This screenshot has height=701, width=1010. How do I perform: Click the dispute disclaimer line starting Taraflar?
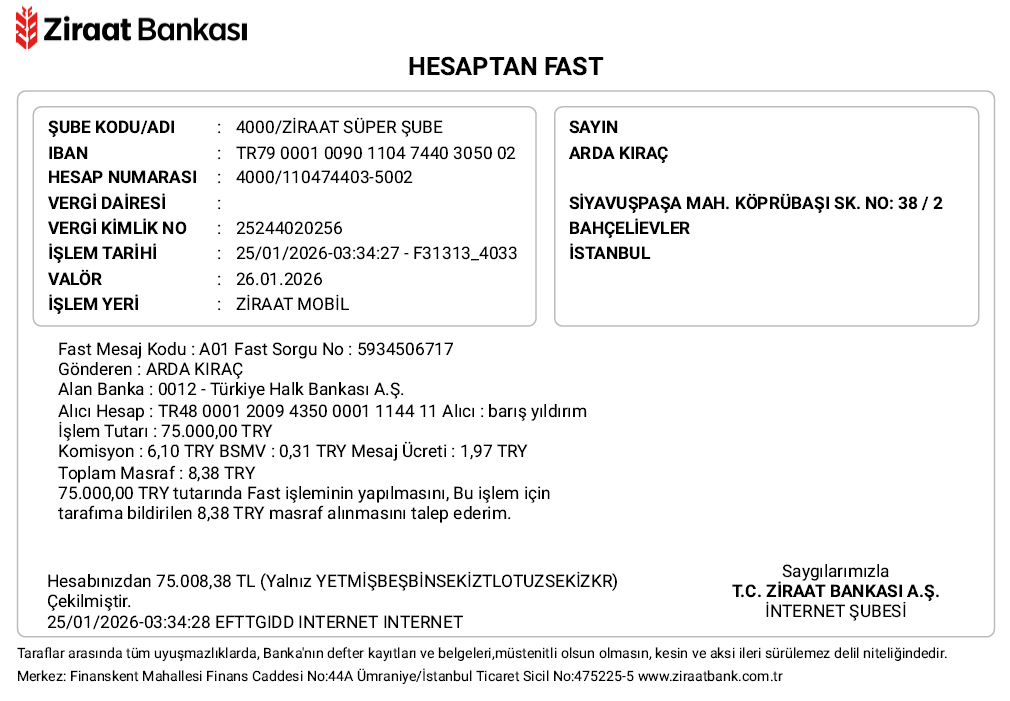click(482, 653)
